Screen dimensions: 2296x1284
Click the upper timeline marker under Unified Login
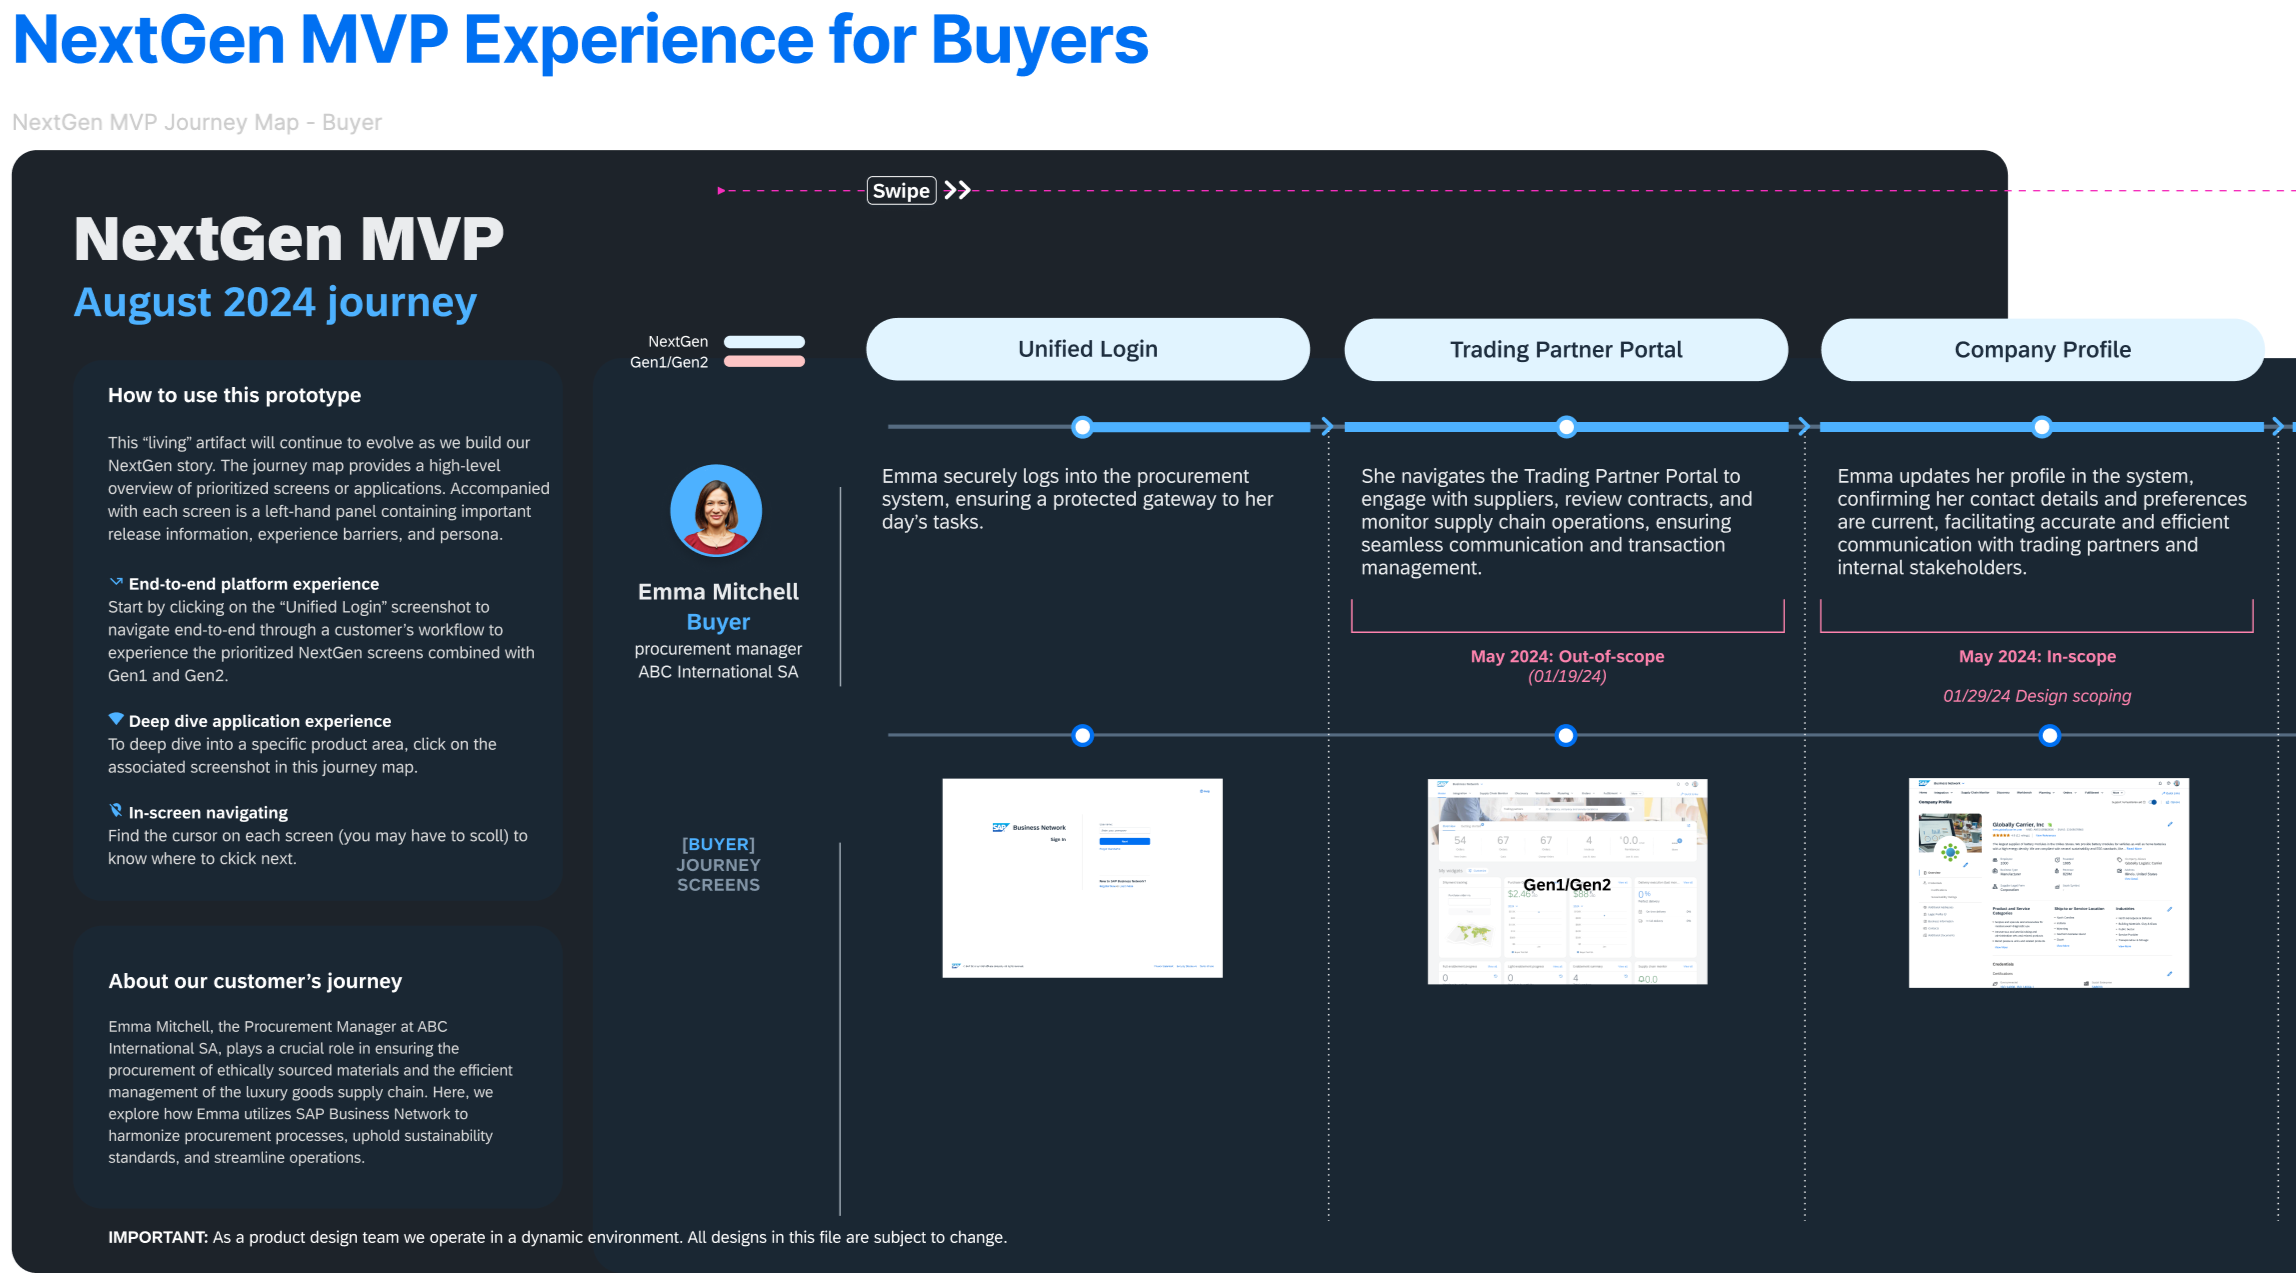1082,427
